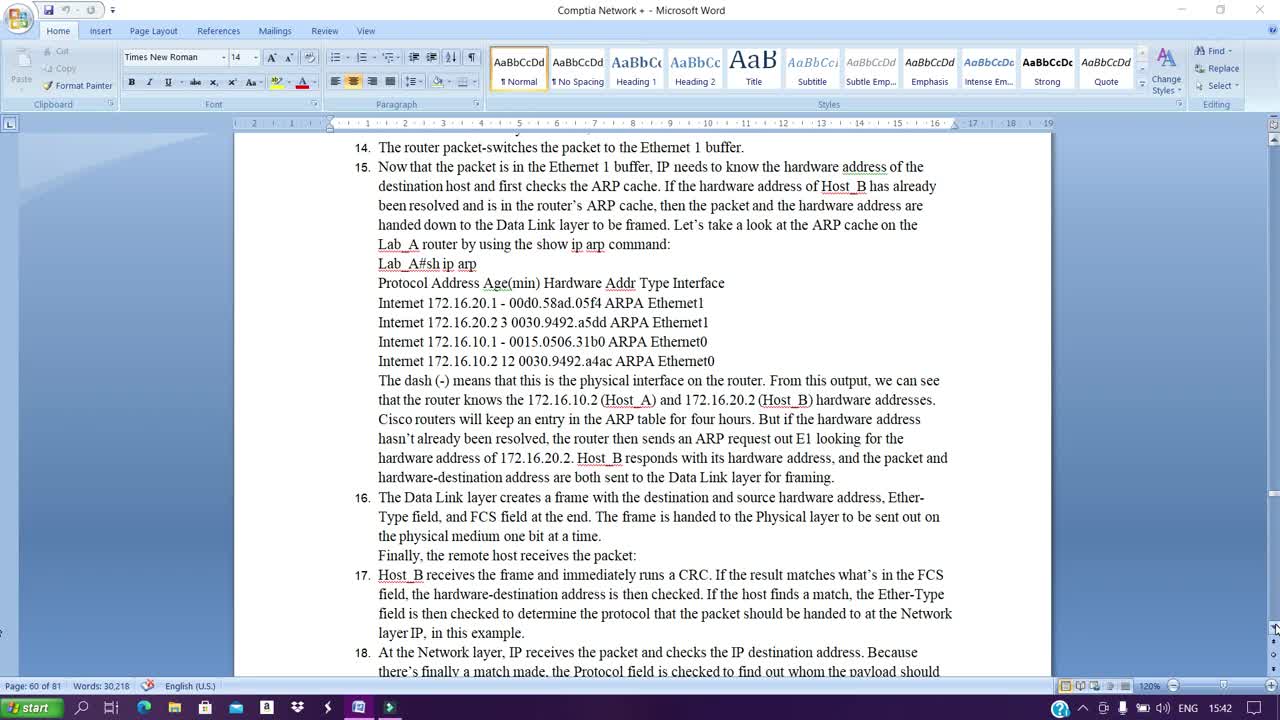Image resolution: width=1280 pixels, height=720 pixels.
Task: Open the Styles pane launcher
Action: tap(1178, 104)
